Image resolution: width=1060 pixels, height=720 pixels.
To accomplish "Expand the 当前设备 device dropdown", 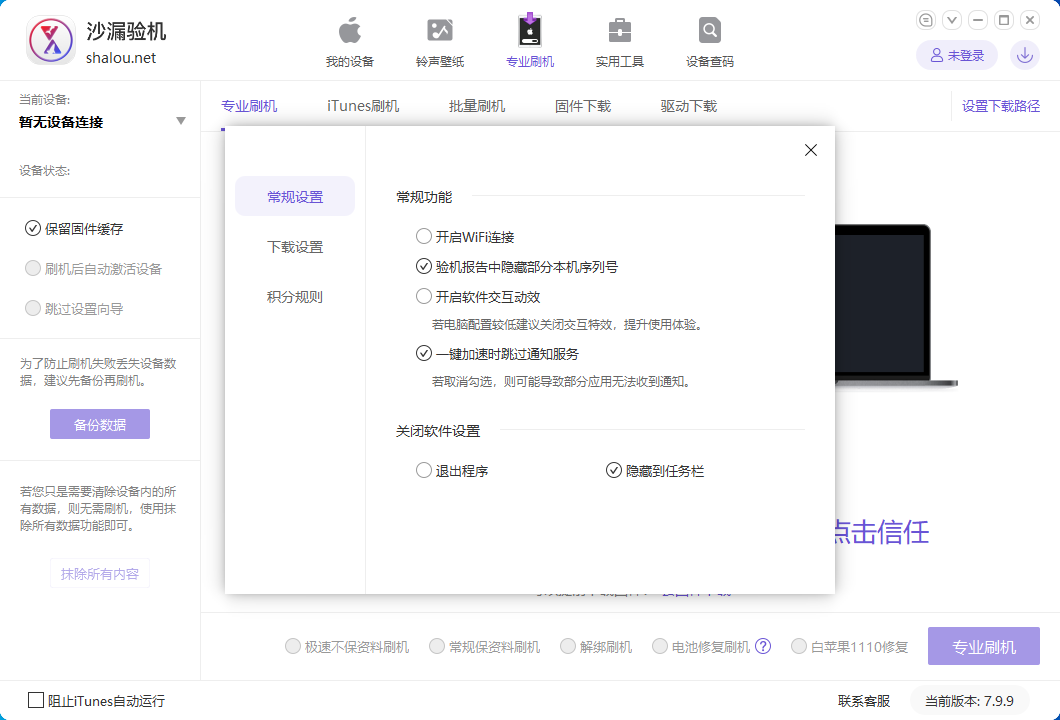I will point(181,120).
